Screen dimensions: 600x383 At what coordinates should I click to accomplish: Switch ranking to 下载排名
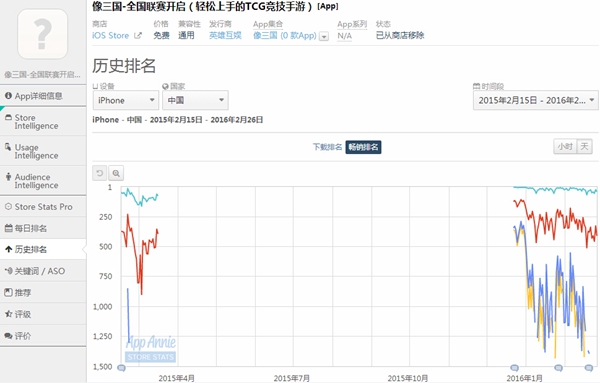pyautogui.click(x=327, y=147)
